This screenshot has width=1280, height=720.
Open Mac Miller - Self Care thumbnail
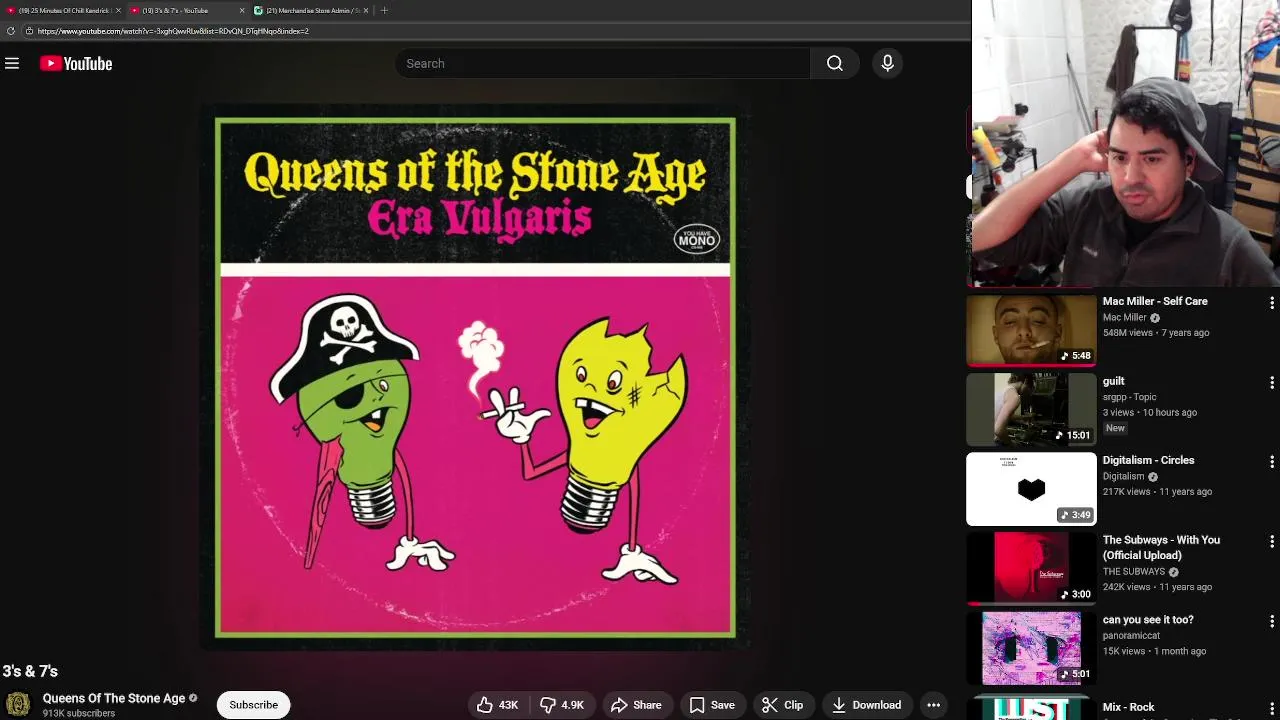[1031, 330]
